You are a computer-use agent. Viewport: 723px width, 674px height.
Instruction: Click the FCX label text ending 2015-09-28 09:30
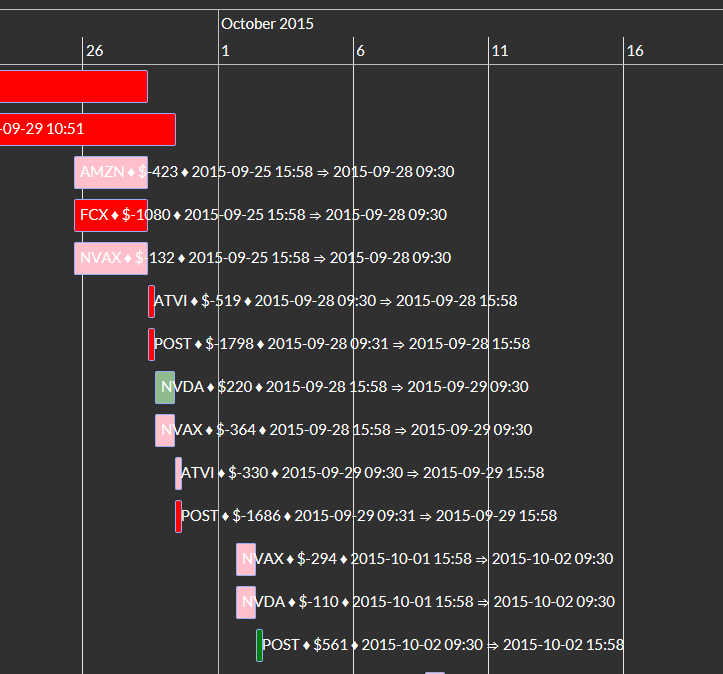pos(263,215)
